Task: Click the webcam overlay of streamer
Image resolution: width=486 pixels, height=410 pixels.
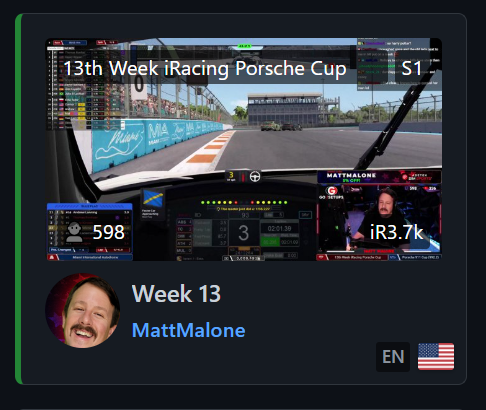Action: (379, 219)
